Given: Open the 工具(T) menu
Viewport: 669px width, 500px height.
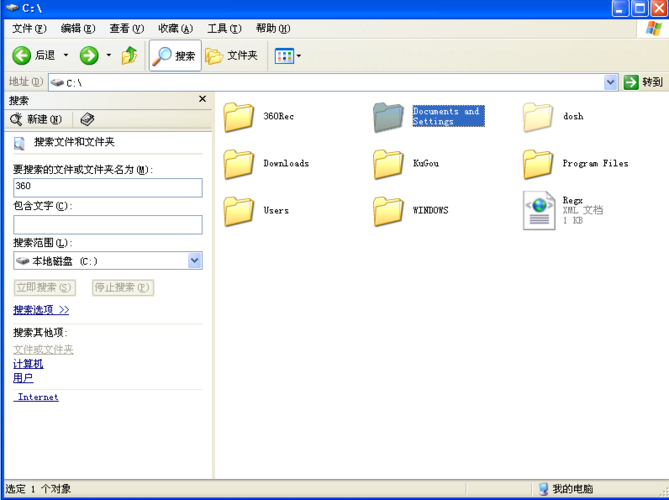Looking at the screenshot, I should pyautogui.click(x=224, y=29).
